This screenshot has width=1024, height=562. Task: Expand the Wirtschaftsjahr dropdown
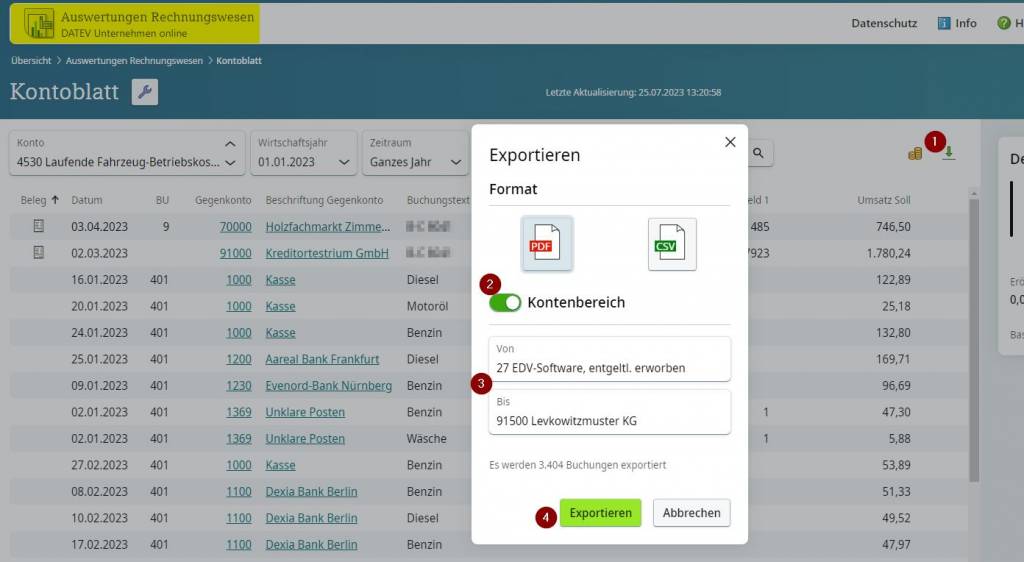(x=304, y=152)
